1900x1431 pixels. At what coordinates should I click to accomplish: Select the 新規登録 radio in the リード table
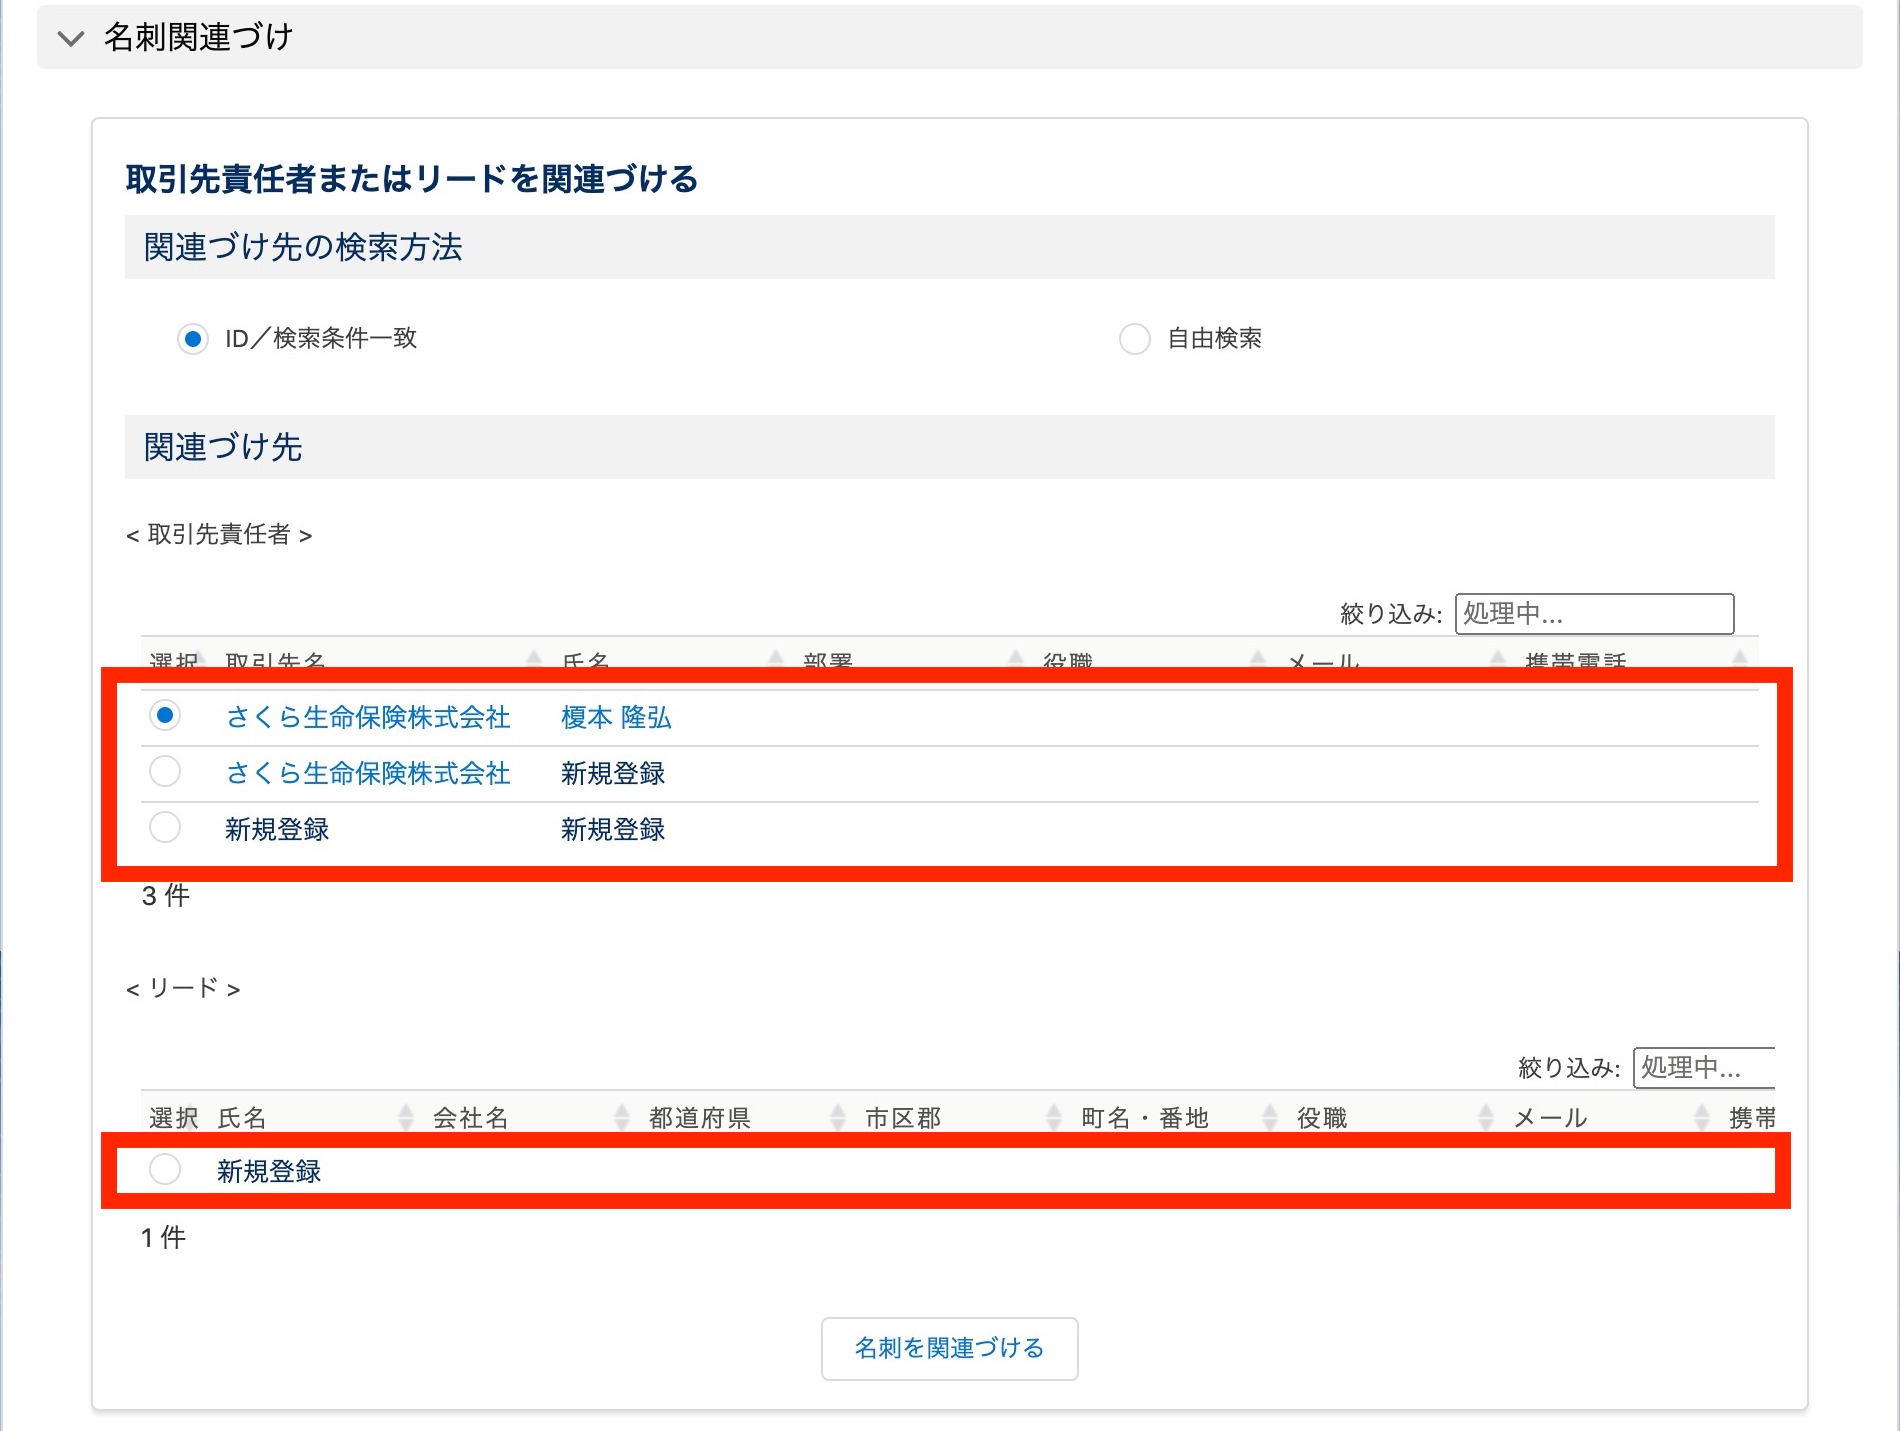[165, 1169]
